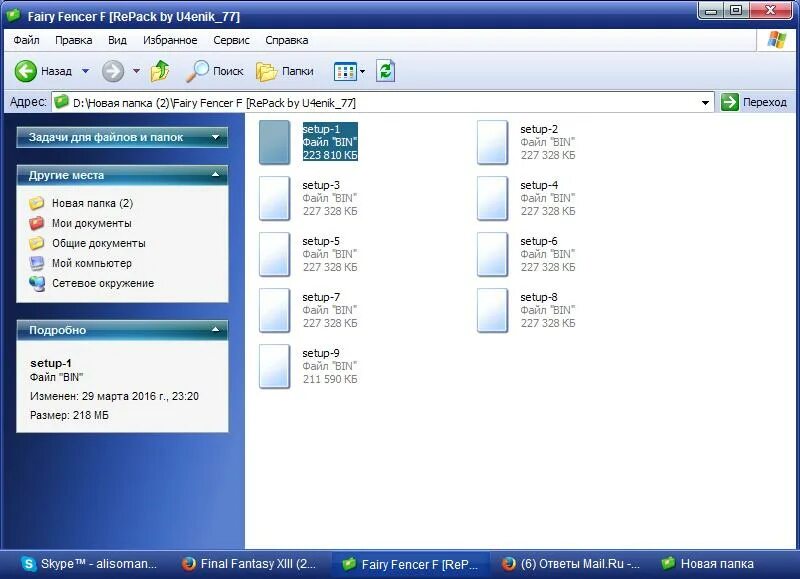
Task: Open the Сервис menu
Action: (x=231, y=40)
